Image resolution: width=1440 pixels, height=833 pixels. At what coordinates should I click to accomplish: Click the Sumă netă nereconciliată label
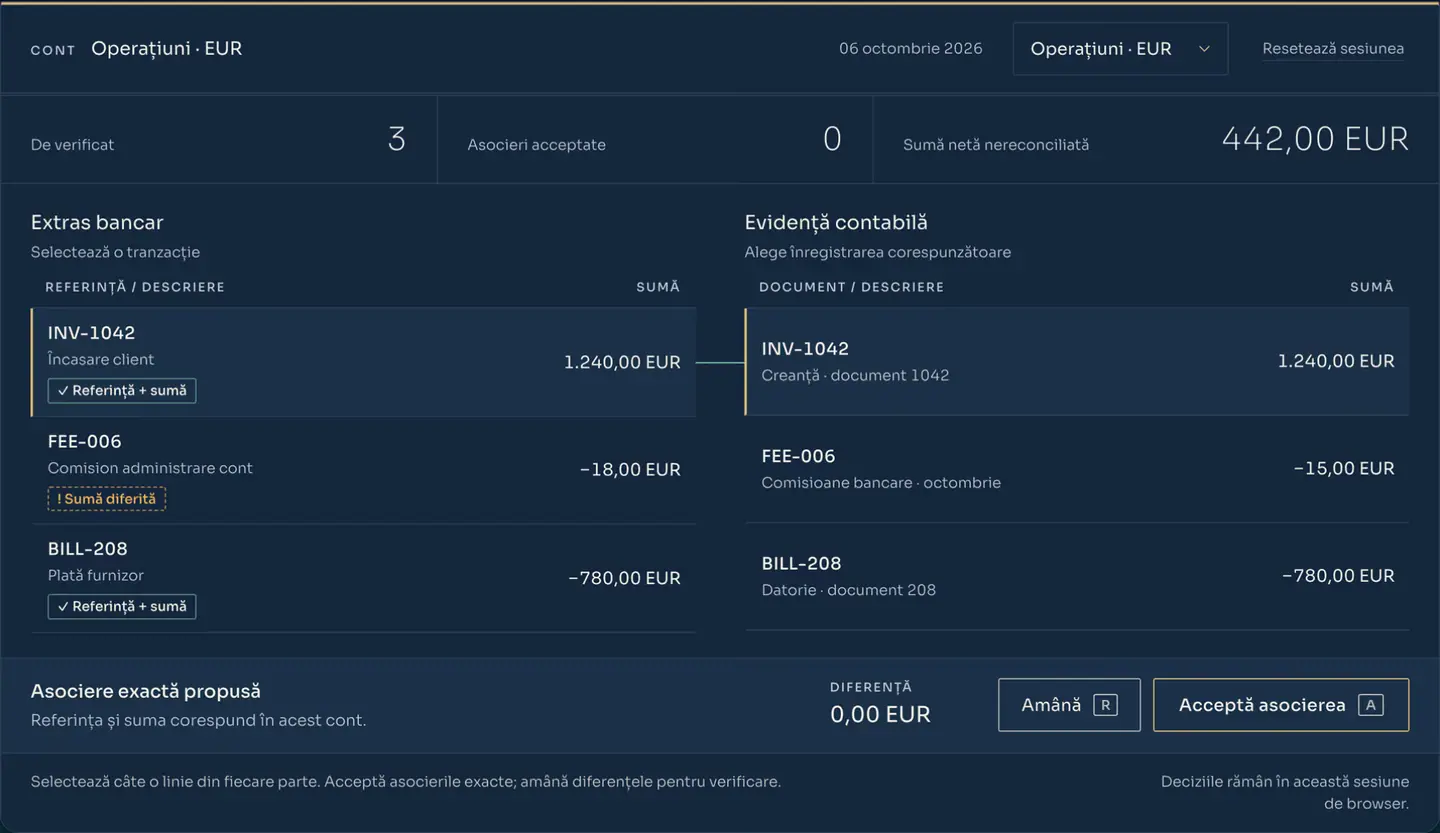coord(996,145)
